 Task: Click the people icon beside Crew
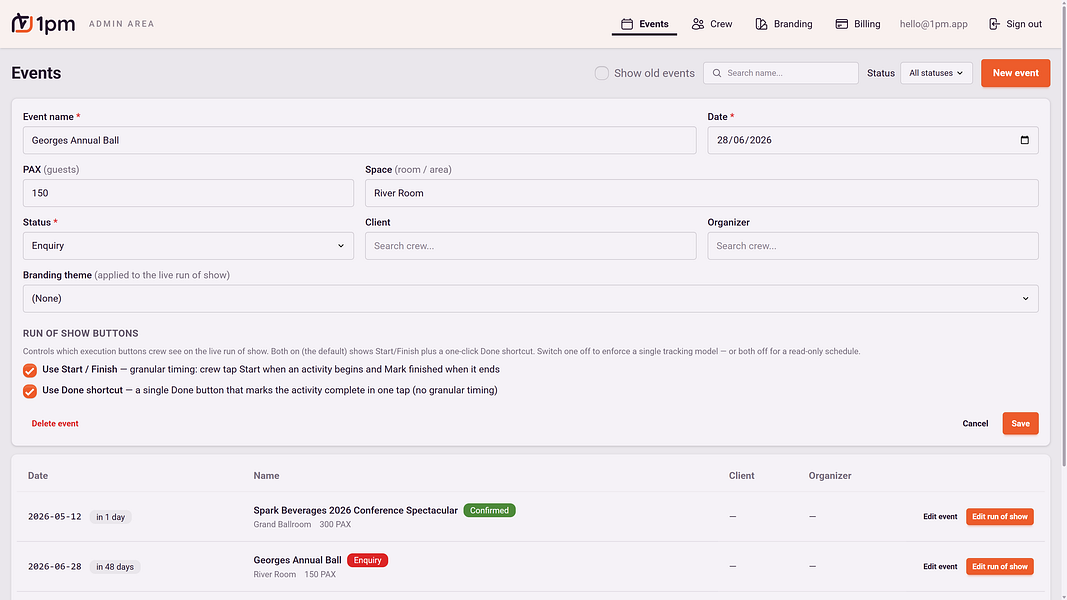[697, 24]
